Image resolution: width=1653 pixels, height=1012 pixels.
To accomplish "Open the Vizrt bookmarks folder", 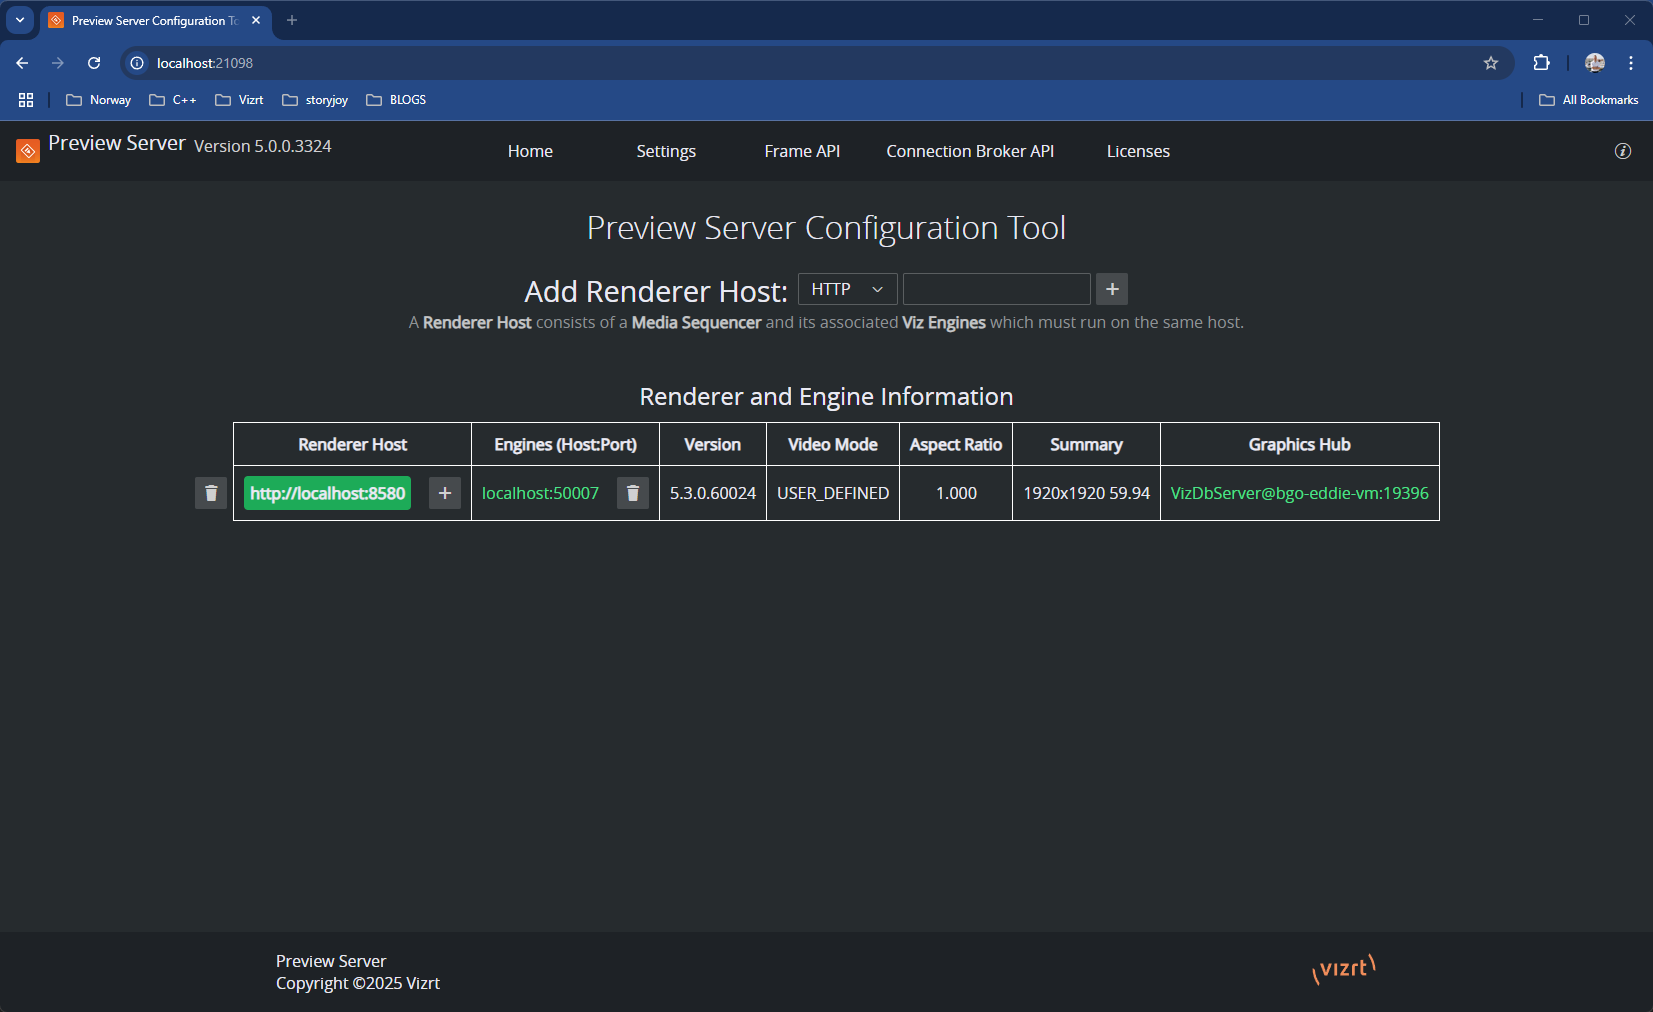I will click(x=239, y=100).
